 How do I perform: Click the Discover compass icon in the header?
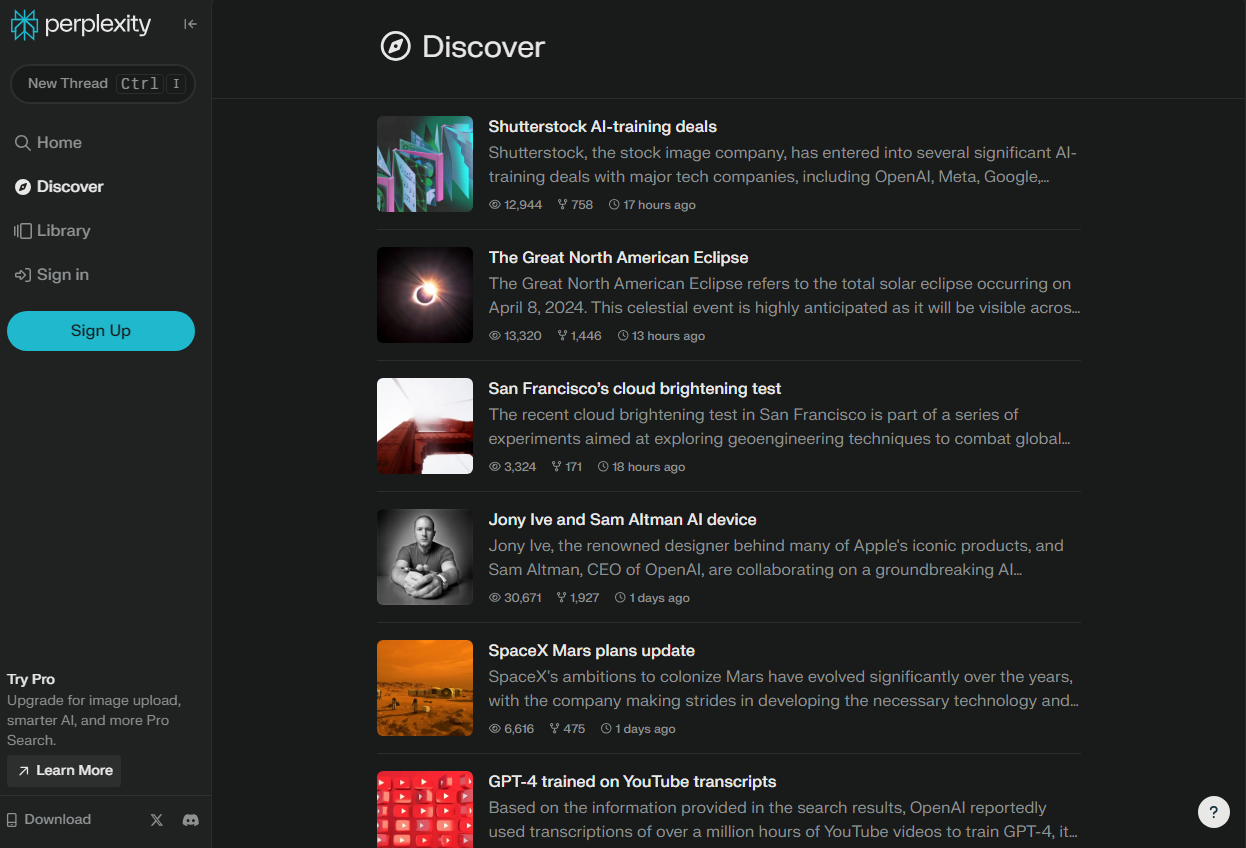pos(396,46)
